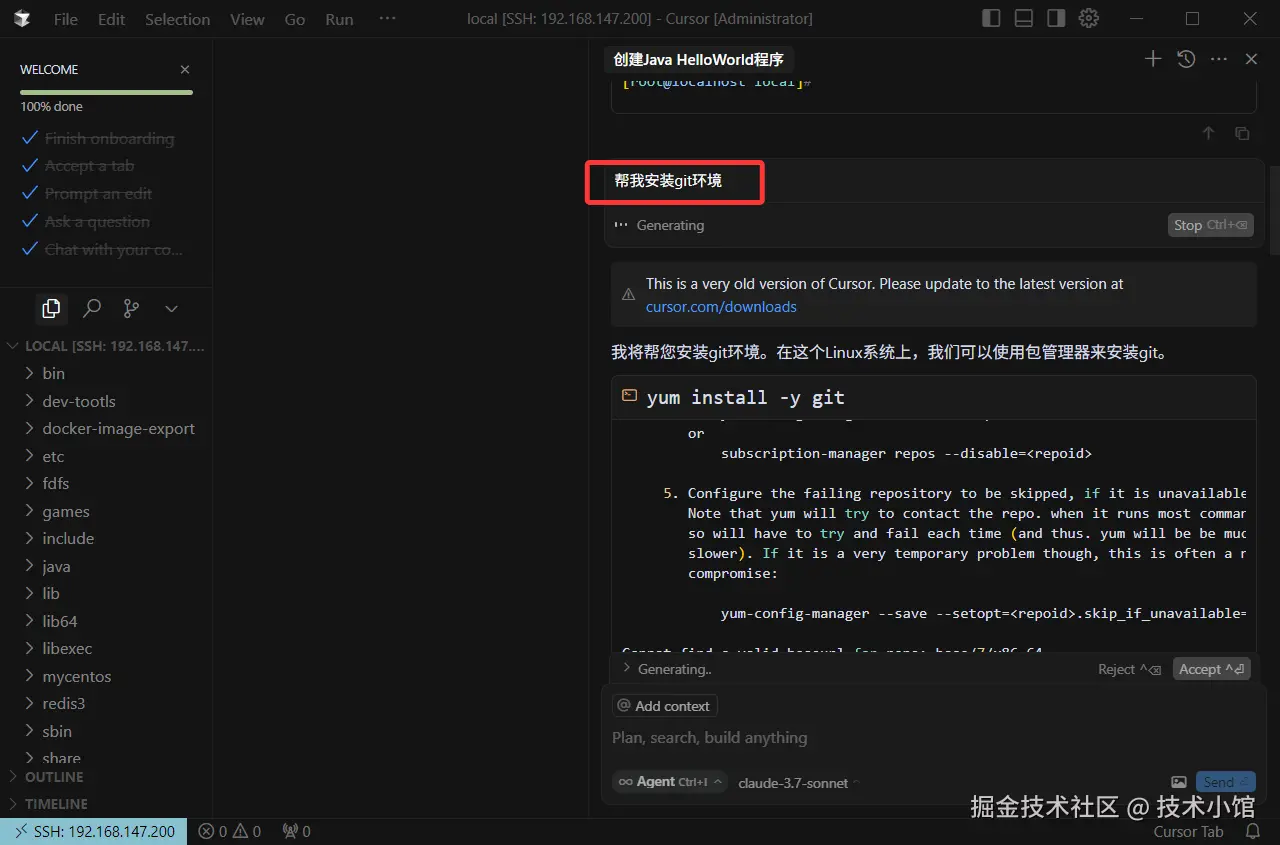The width and height of the screenshot is (1280, 845).
Task: Open the Source Control view icon
Action: (x=131, y=308)
